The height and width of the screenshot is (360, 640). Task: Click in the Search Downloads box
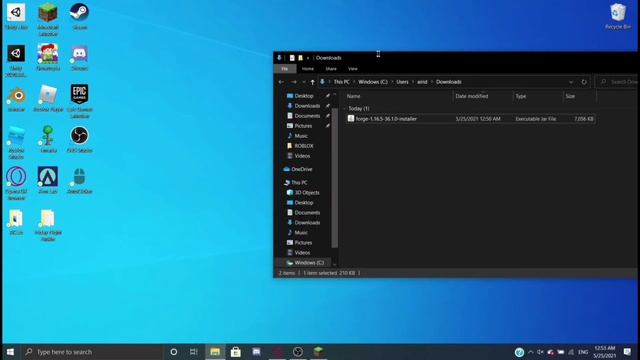[x=617, y=82]
